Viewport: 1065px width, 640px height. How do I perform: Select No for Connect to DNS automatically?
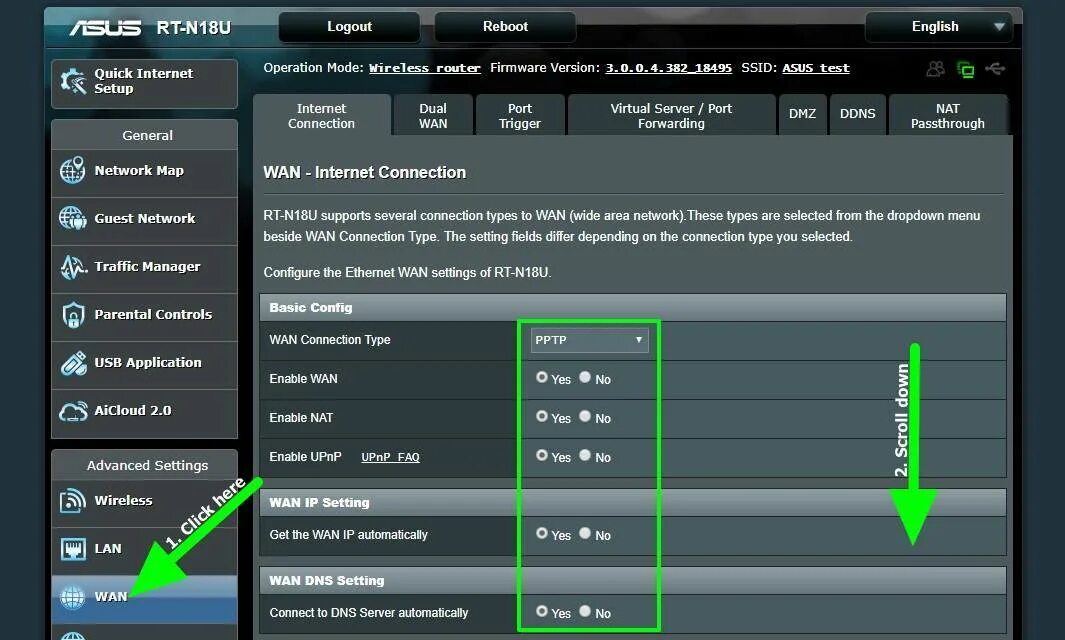click(x=585, y=611)
